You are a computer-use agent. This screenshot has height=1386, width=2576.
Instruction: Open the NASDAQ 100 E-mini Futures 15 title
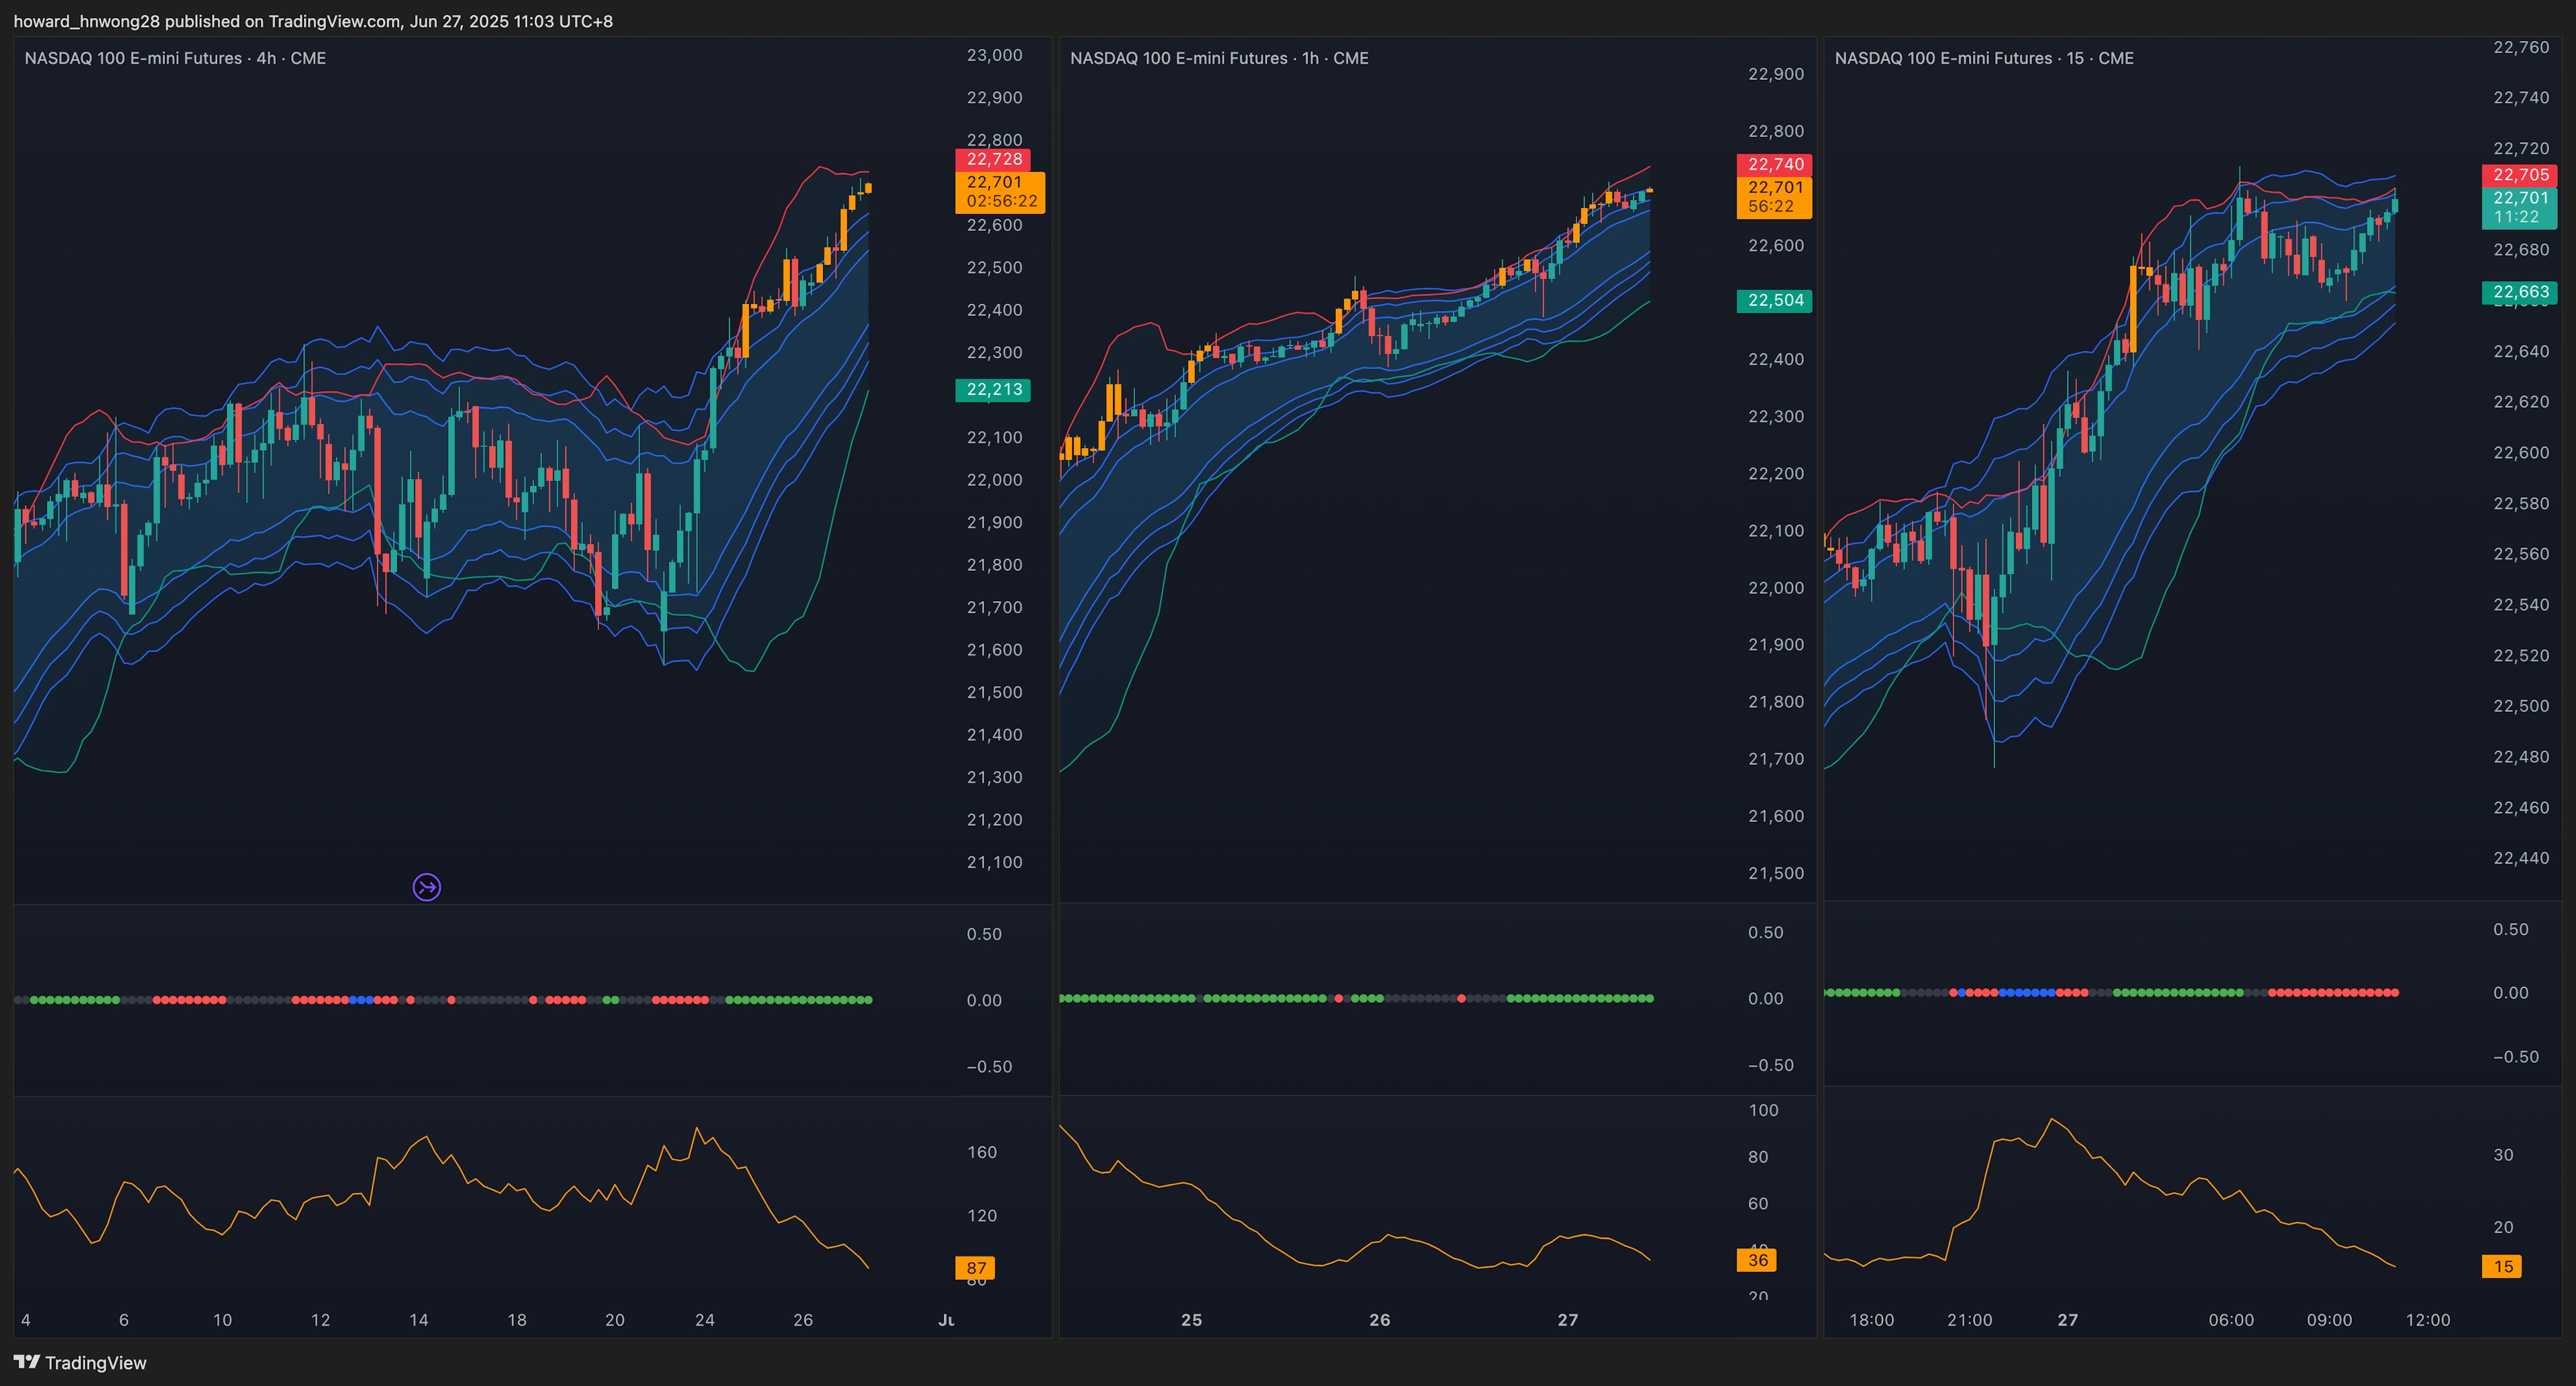coord(1984,58)
